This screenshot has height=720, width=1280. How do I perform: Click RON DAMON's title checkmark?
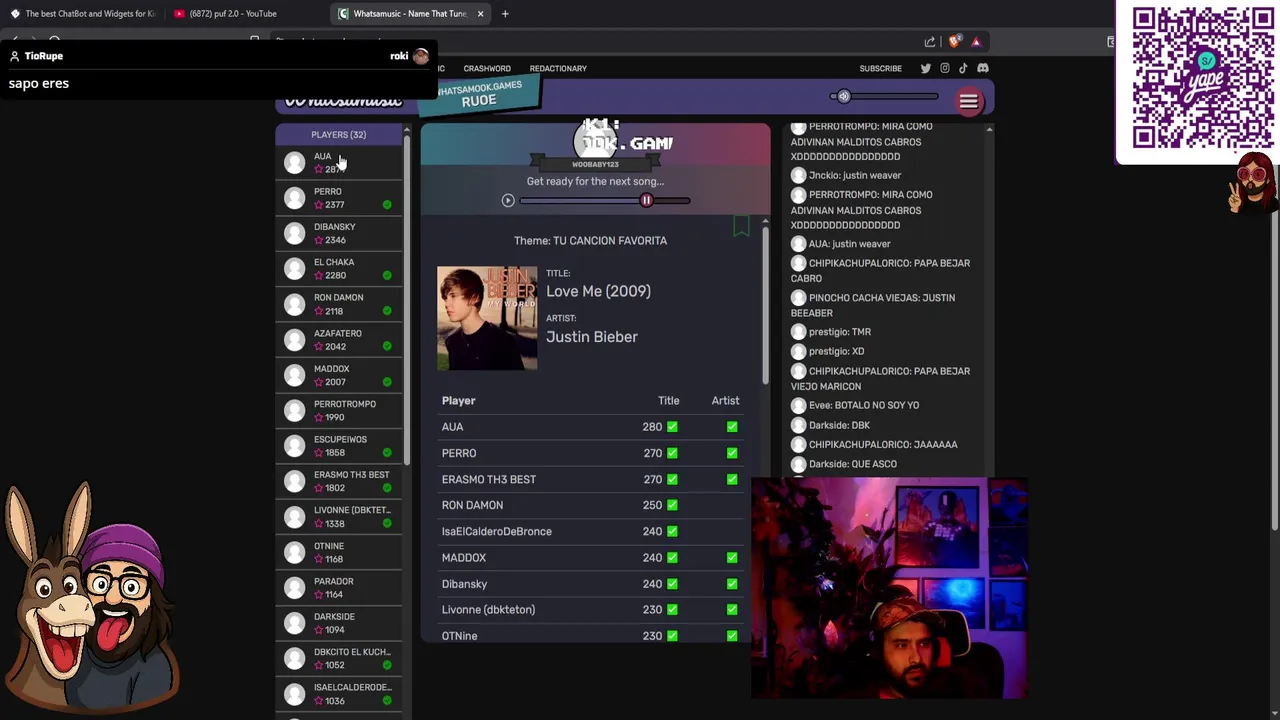[x=672, y=505]
